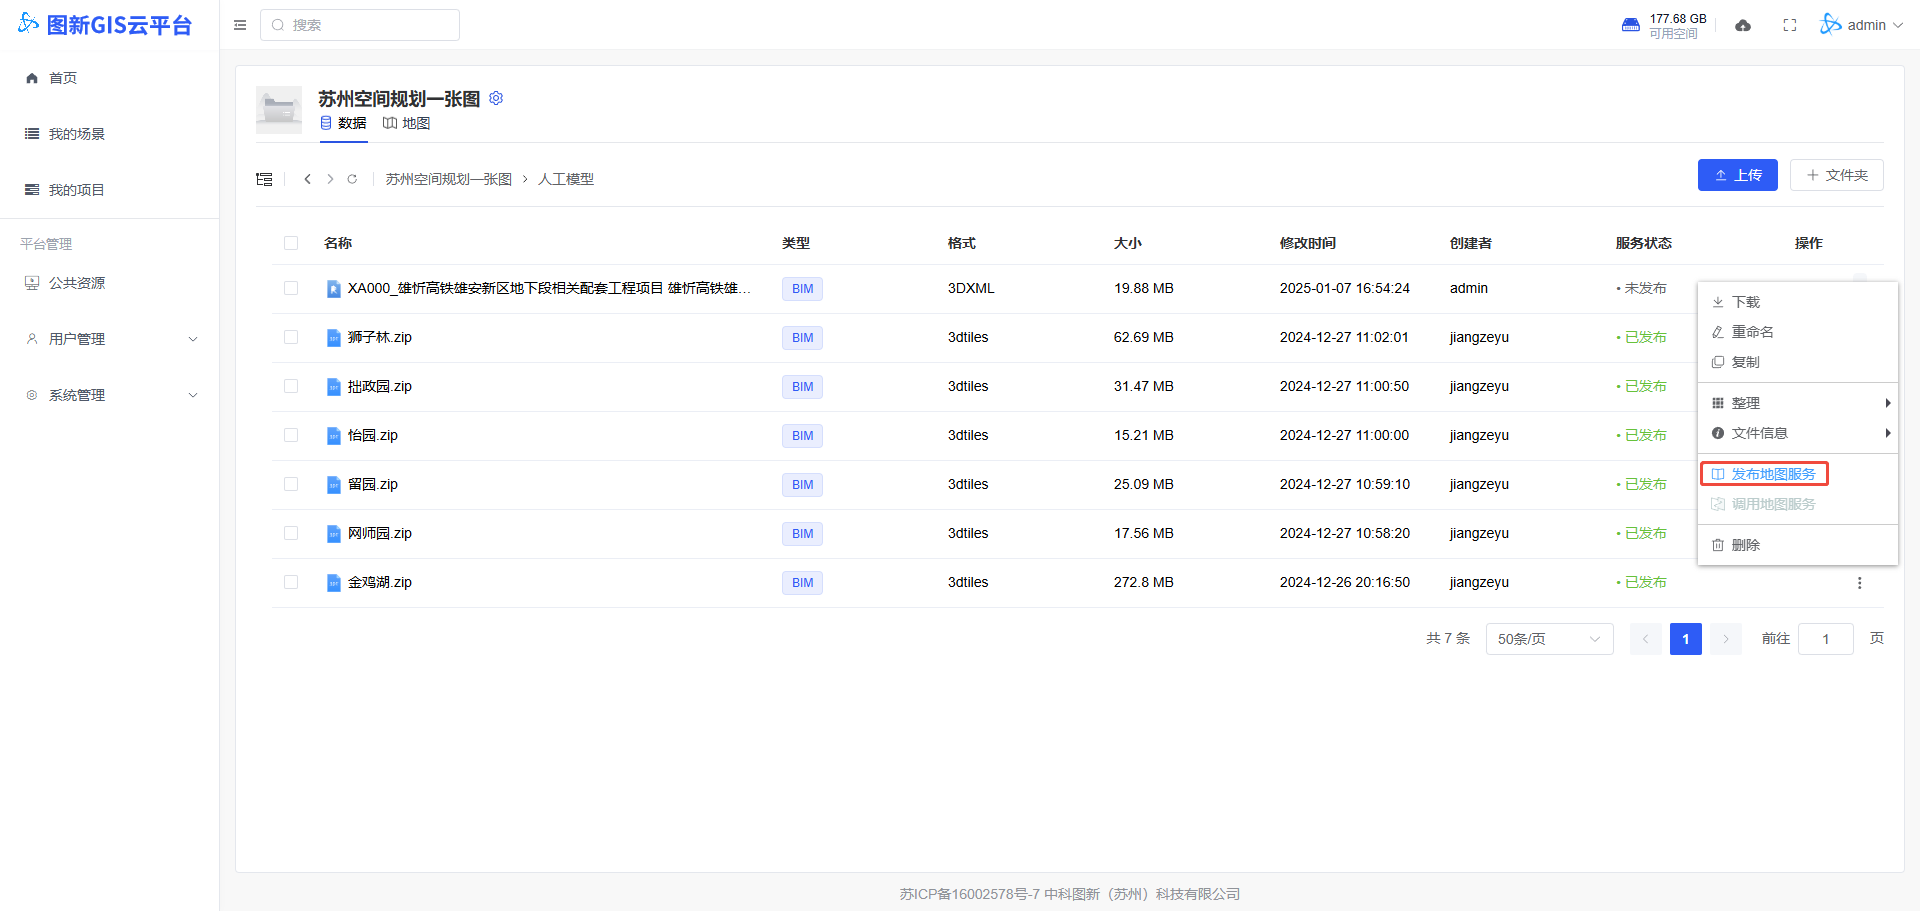1920x911 pixels.
Task: Choose 重命名 in the context menu
Action: pyautogui.click(x=1798, y=332)
